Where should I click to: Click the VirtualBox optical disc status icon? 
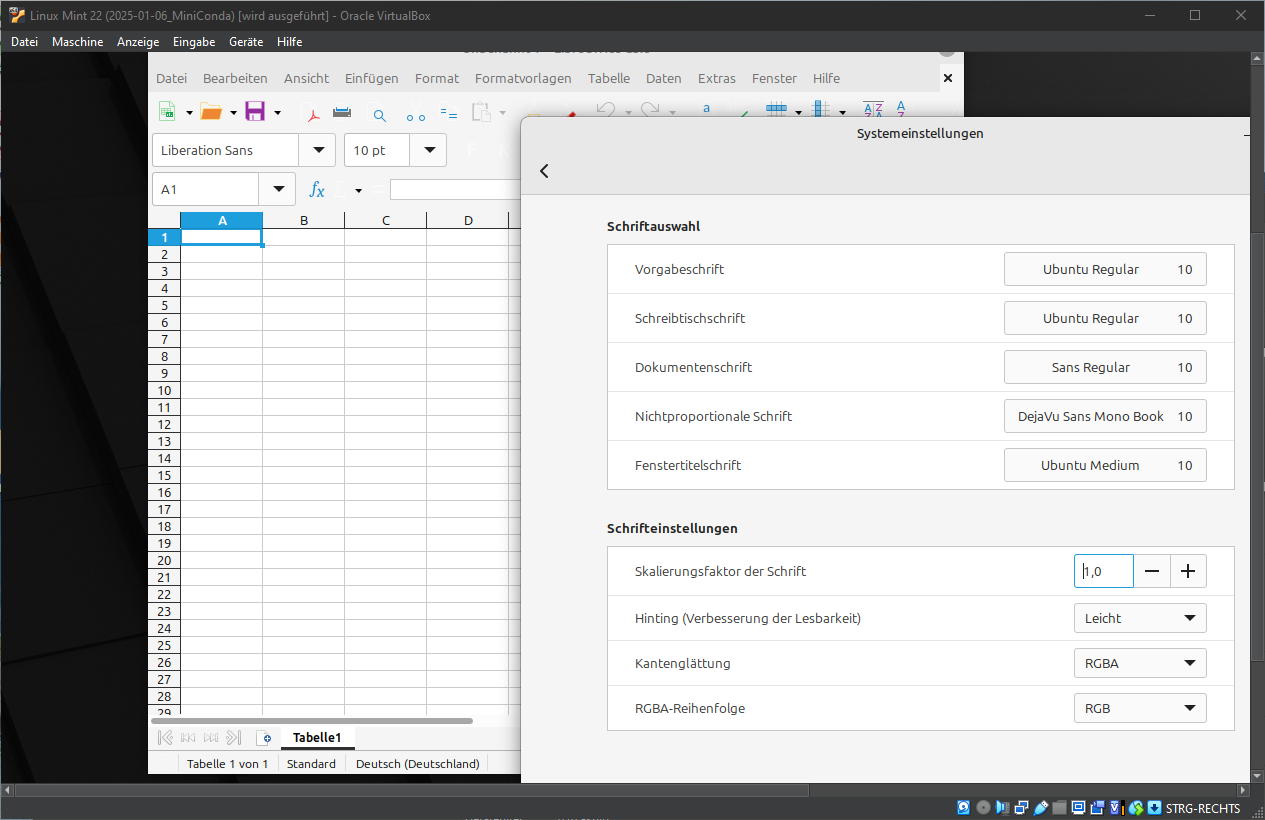983,808
